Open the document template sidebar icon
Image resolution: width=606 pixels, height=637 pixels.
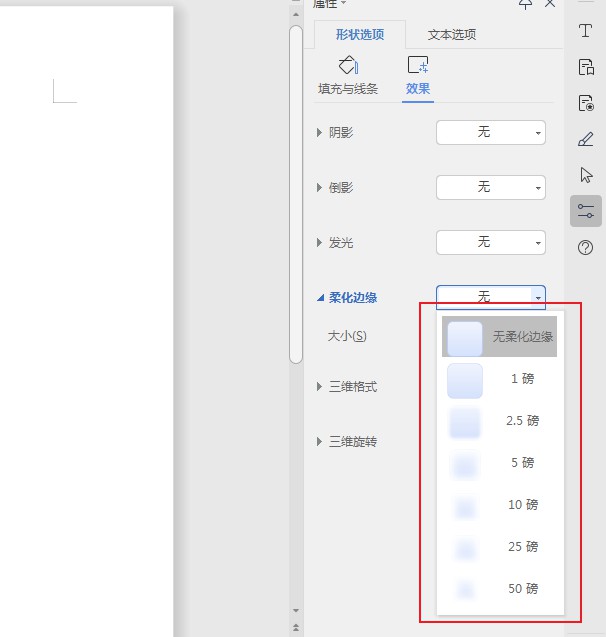point(586,67)
